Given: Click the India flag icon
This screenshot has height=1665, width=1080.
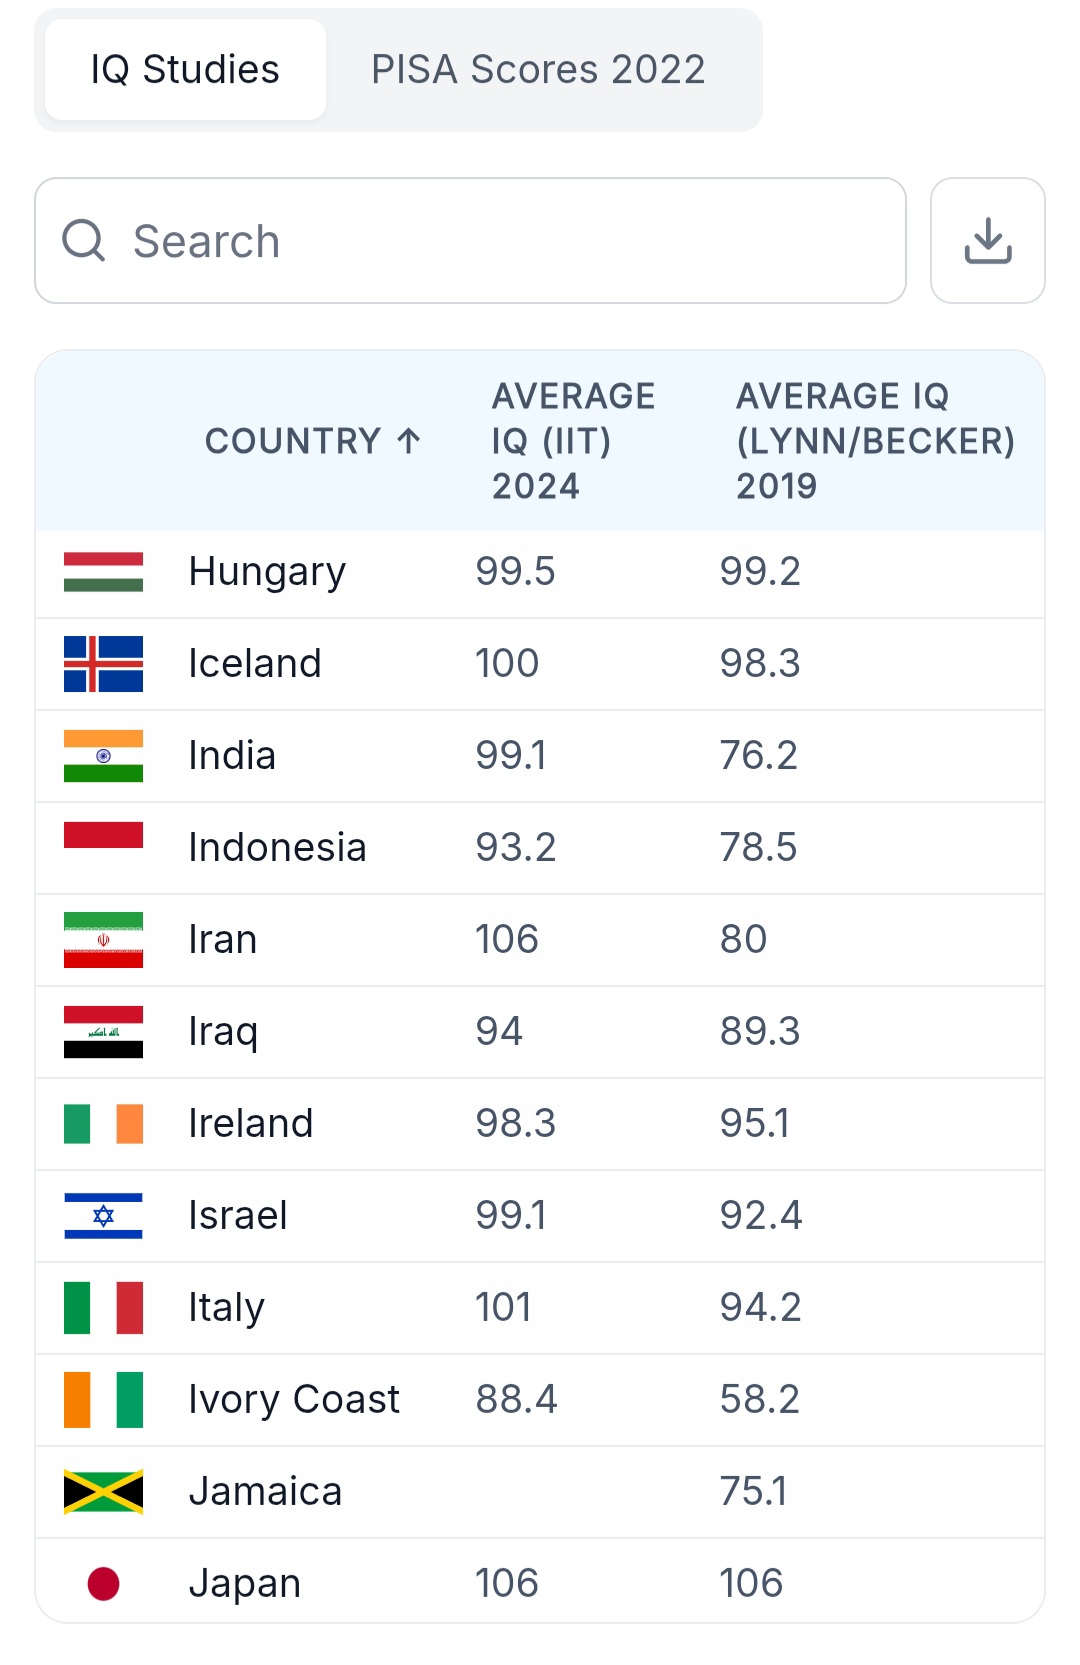Looking at the screenshot, I should pyautogui.click(x=103, y=756).
